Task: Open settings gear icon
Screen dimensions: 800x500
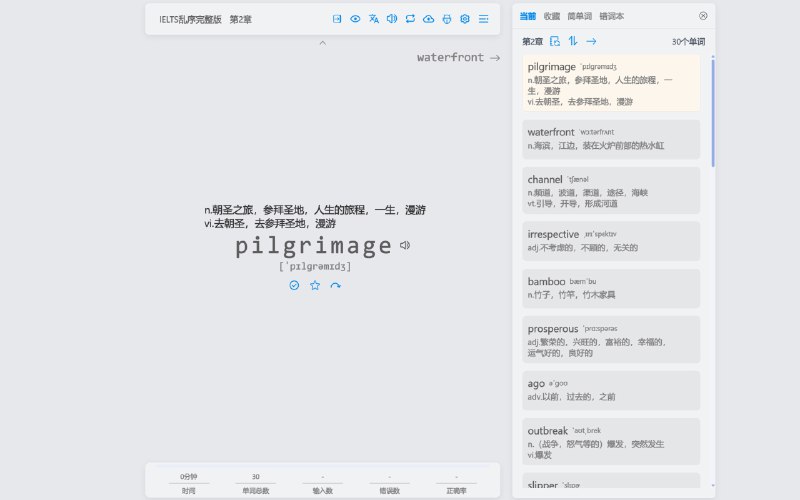Action: point(465,19)
